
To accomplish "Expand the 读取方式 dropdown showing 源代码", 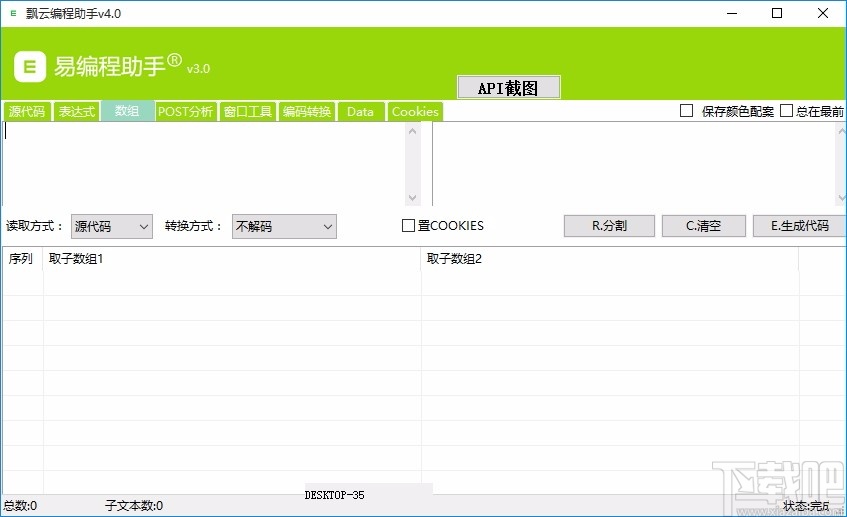I will 112,226.
